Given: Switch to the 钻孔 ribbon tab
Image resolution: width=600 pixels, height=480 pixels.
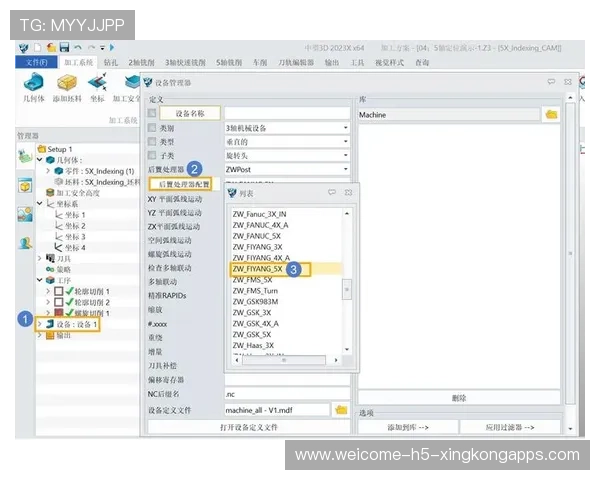Looking at the screenshot, I should point(109,62).
